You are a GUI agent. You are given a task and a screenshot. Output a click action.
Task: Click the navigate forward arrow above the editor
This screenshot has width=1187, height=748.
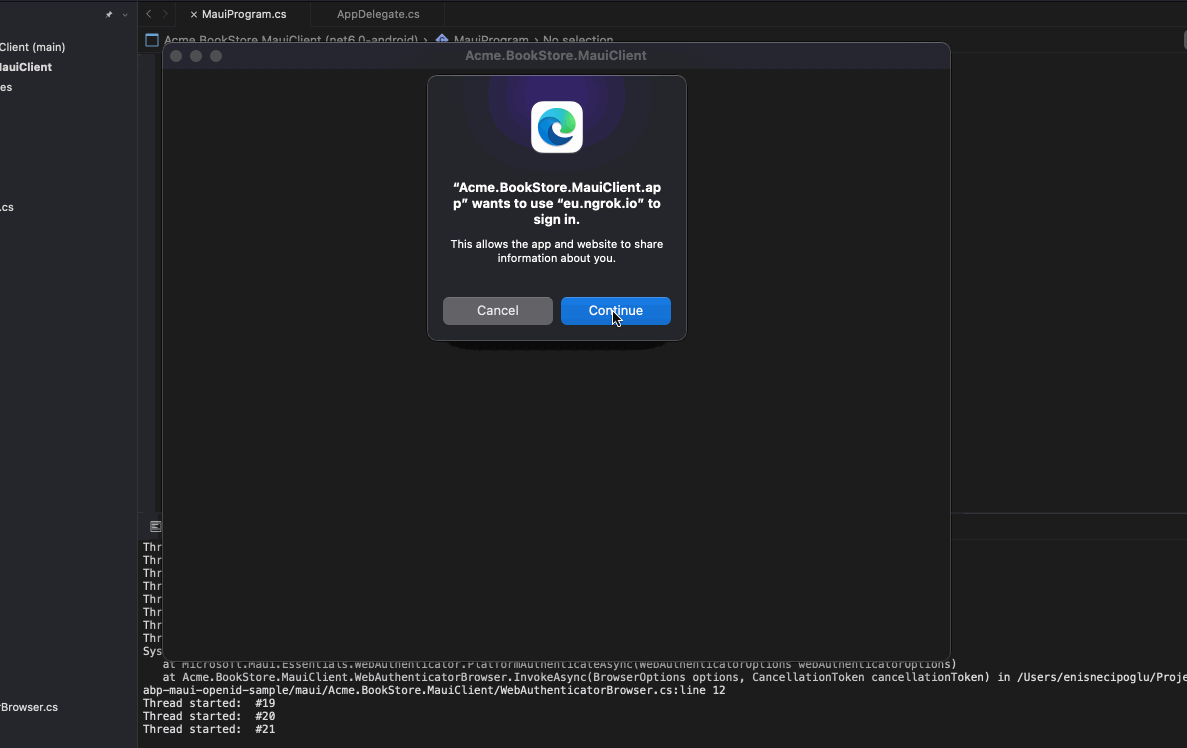(165, 14)
